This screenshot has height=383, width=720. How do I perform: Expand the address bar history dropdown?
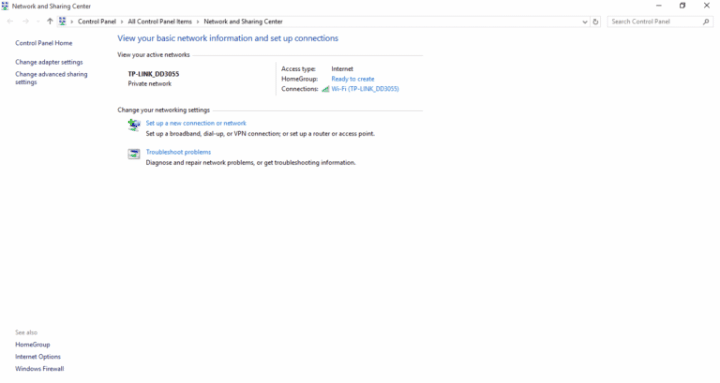[x=585, y=22]
